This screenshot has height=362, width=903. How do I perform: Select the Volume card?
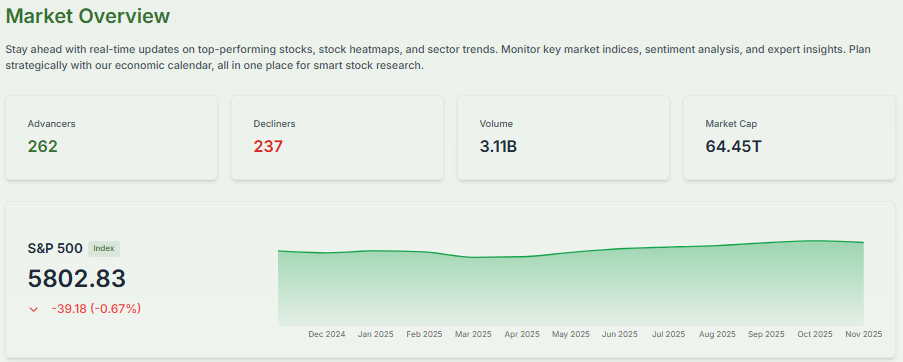click(563, 138)
